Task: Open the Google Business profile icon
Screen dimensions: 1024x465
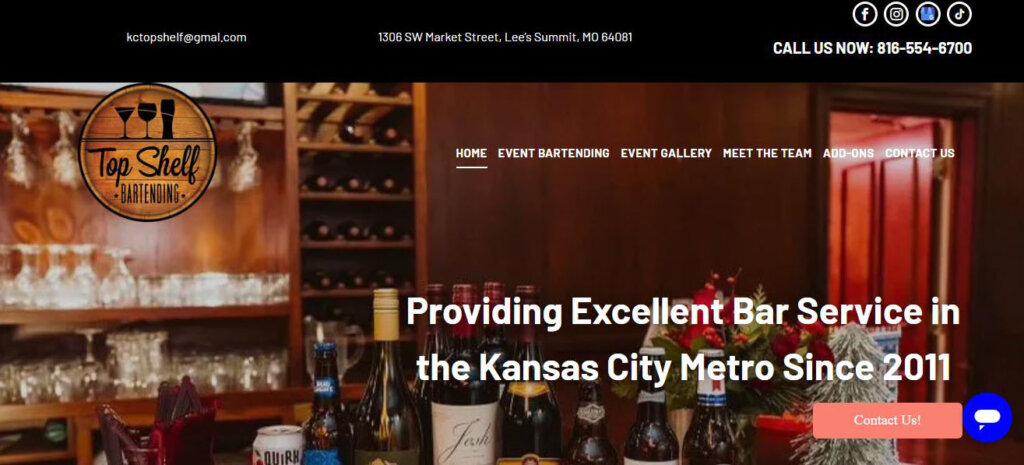Action: click(x=928, y=14)
